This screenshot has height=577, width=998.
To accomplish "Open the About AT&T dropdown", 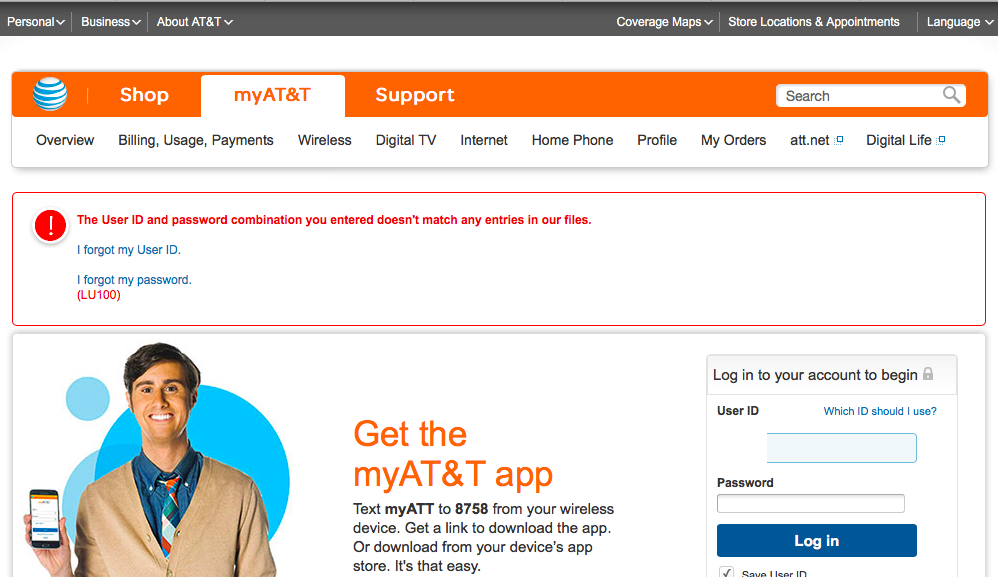I will click(x=195, y=22).
